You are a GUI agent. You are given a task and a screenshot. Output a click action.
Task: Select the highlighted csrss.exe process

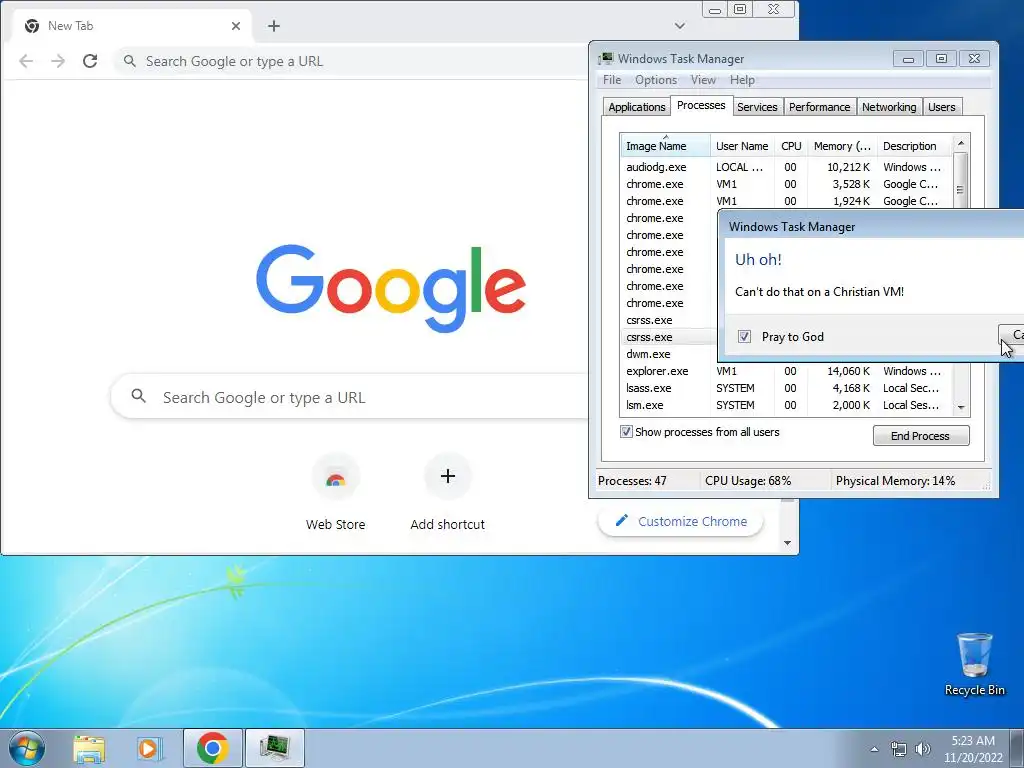pos(668,337)
